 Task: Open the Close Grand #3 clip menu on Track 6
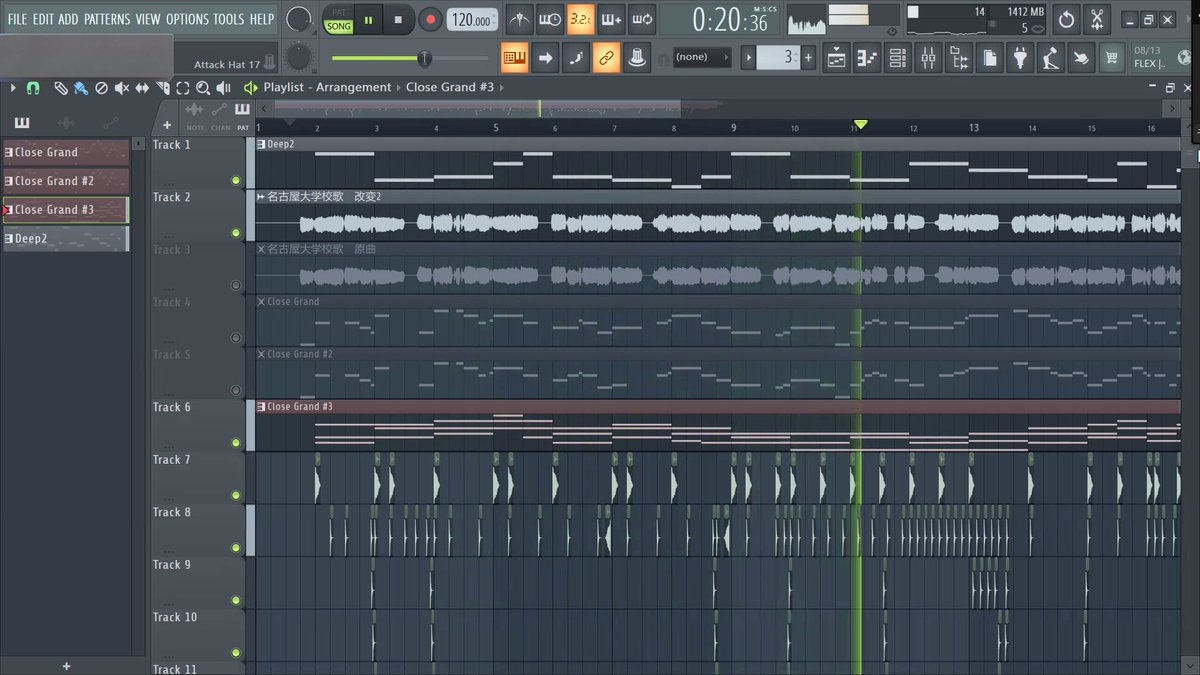tap(260, 406)
